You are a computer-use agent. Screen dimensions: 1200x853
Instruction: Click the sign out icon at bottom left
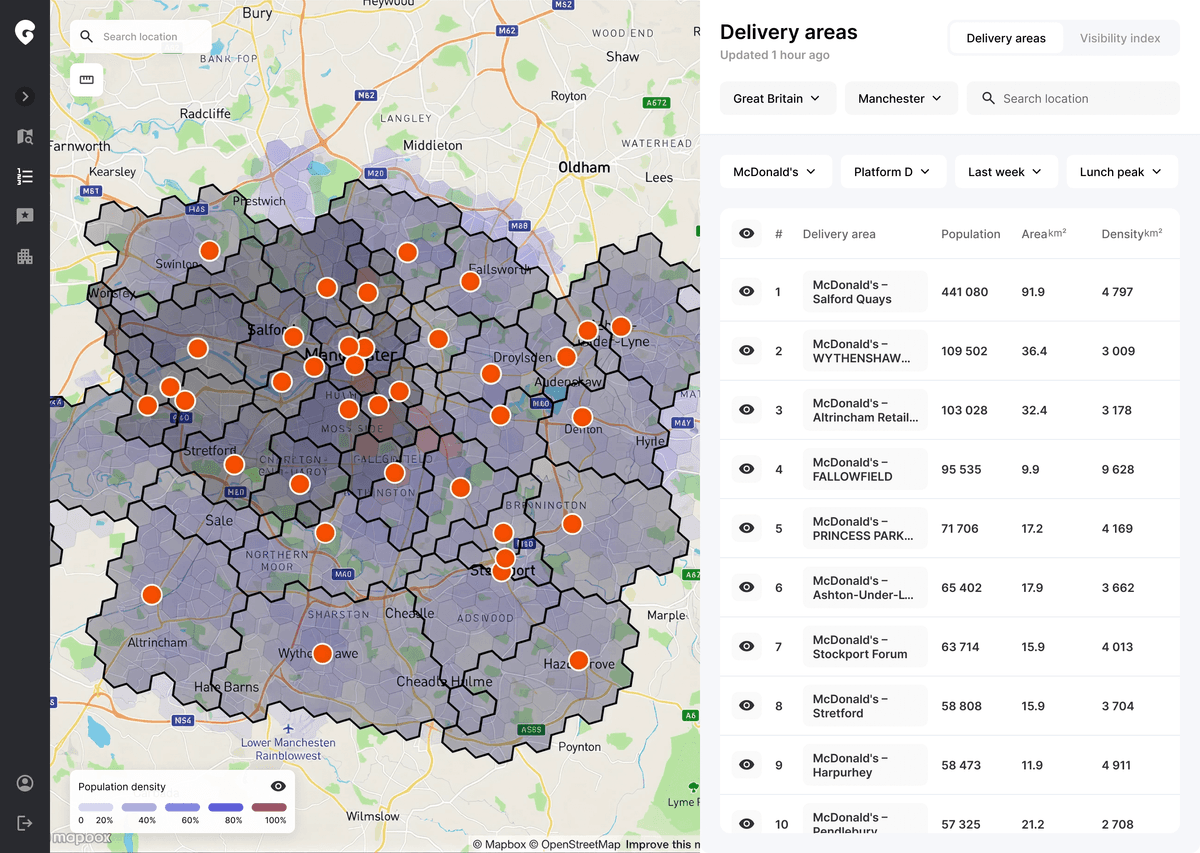[x=24, y=822]
